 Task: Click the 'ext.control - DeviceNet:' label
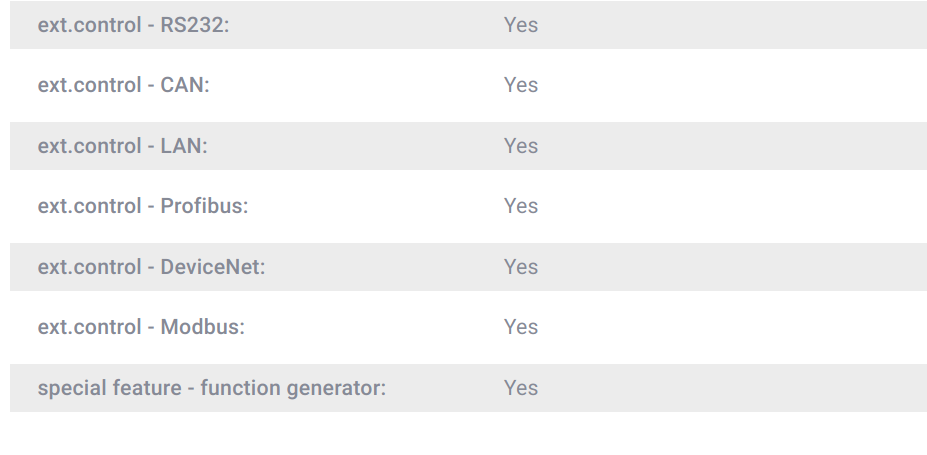point(151,267)
